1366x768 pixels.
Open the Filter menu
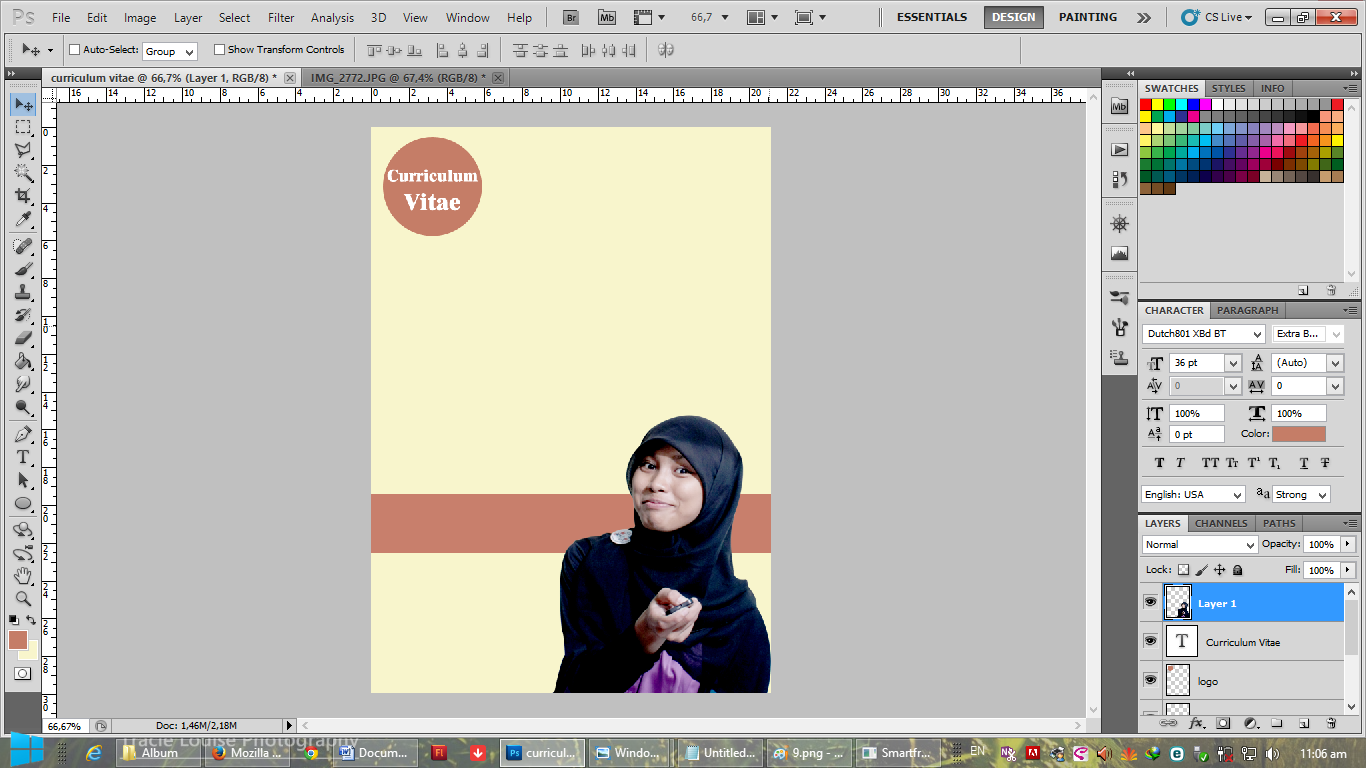tap(281, 17)
